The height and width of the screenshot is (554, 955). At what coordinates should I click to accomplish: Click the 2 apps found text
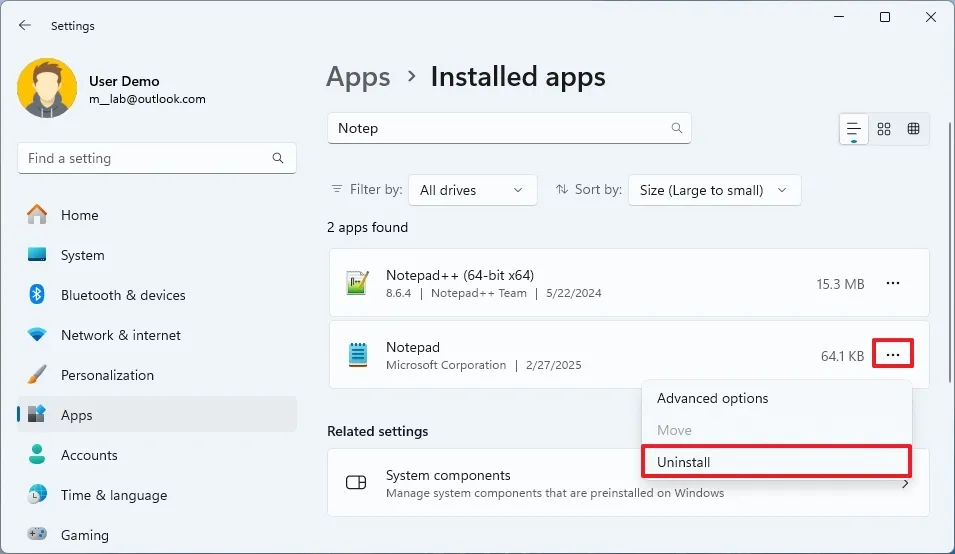point(367,228)
